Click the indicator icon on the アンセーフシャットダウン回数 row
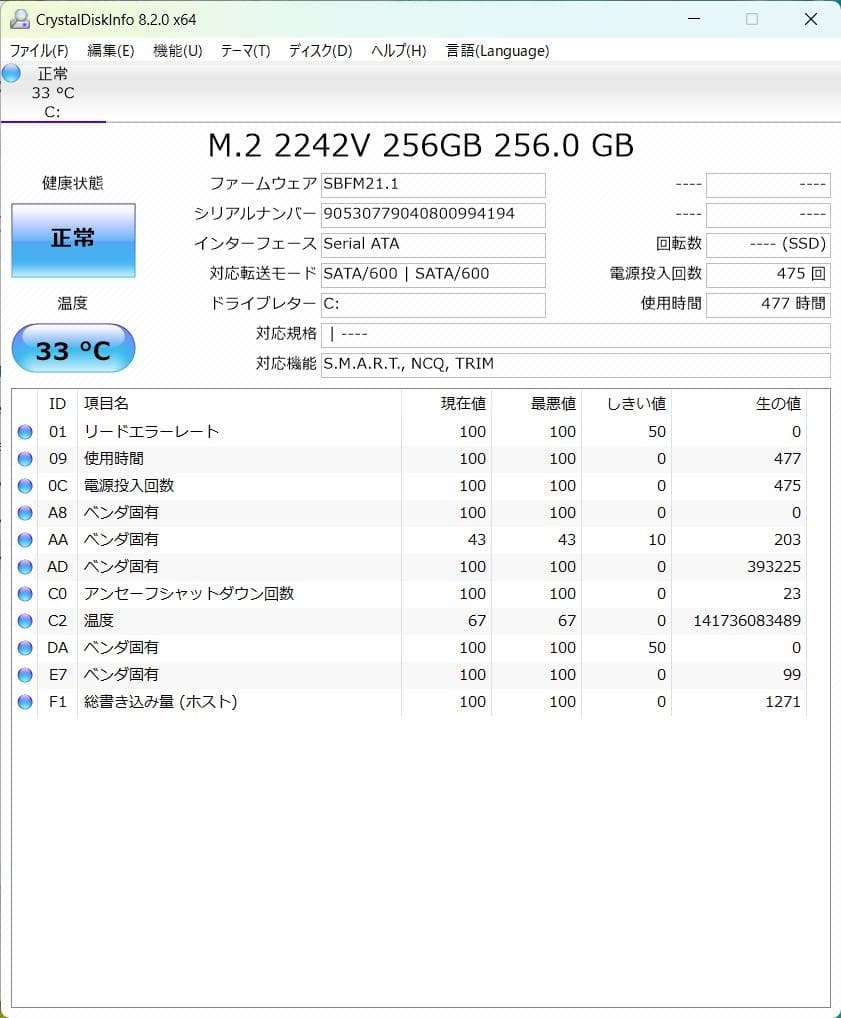Image resolution: width=841 pixels, height=1018 pixels. click(x=24, y=593)
